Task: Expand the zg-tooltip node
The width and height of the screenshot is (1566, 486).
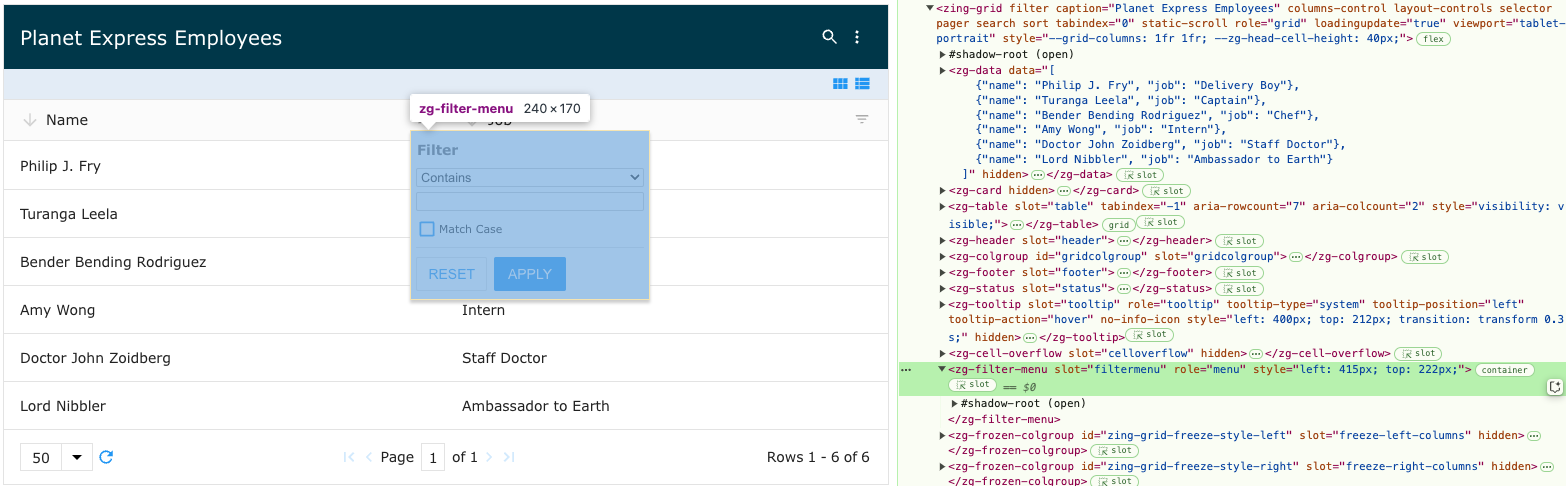Action: (942, 304)
